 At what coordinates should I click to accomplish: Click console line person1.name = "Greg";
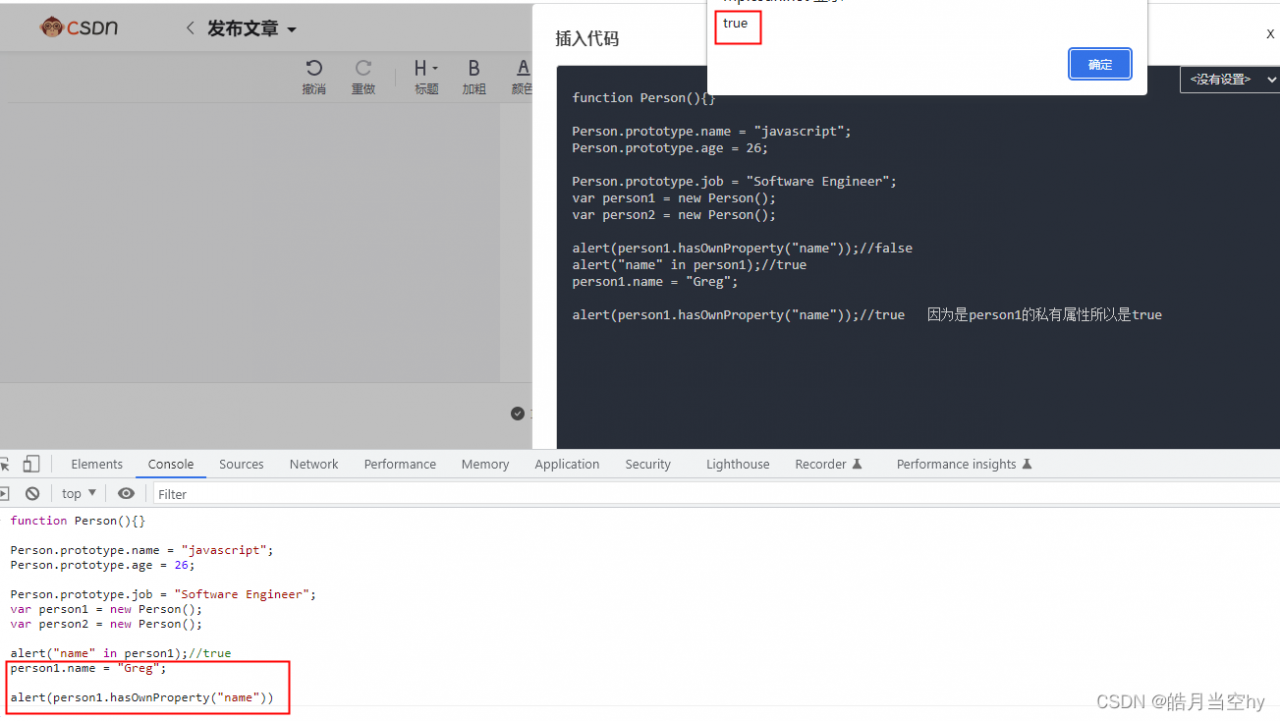point(88,668)
